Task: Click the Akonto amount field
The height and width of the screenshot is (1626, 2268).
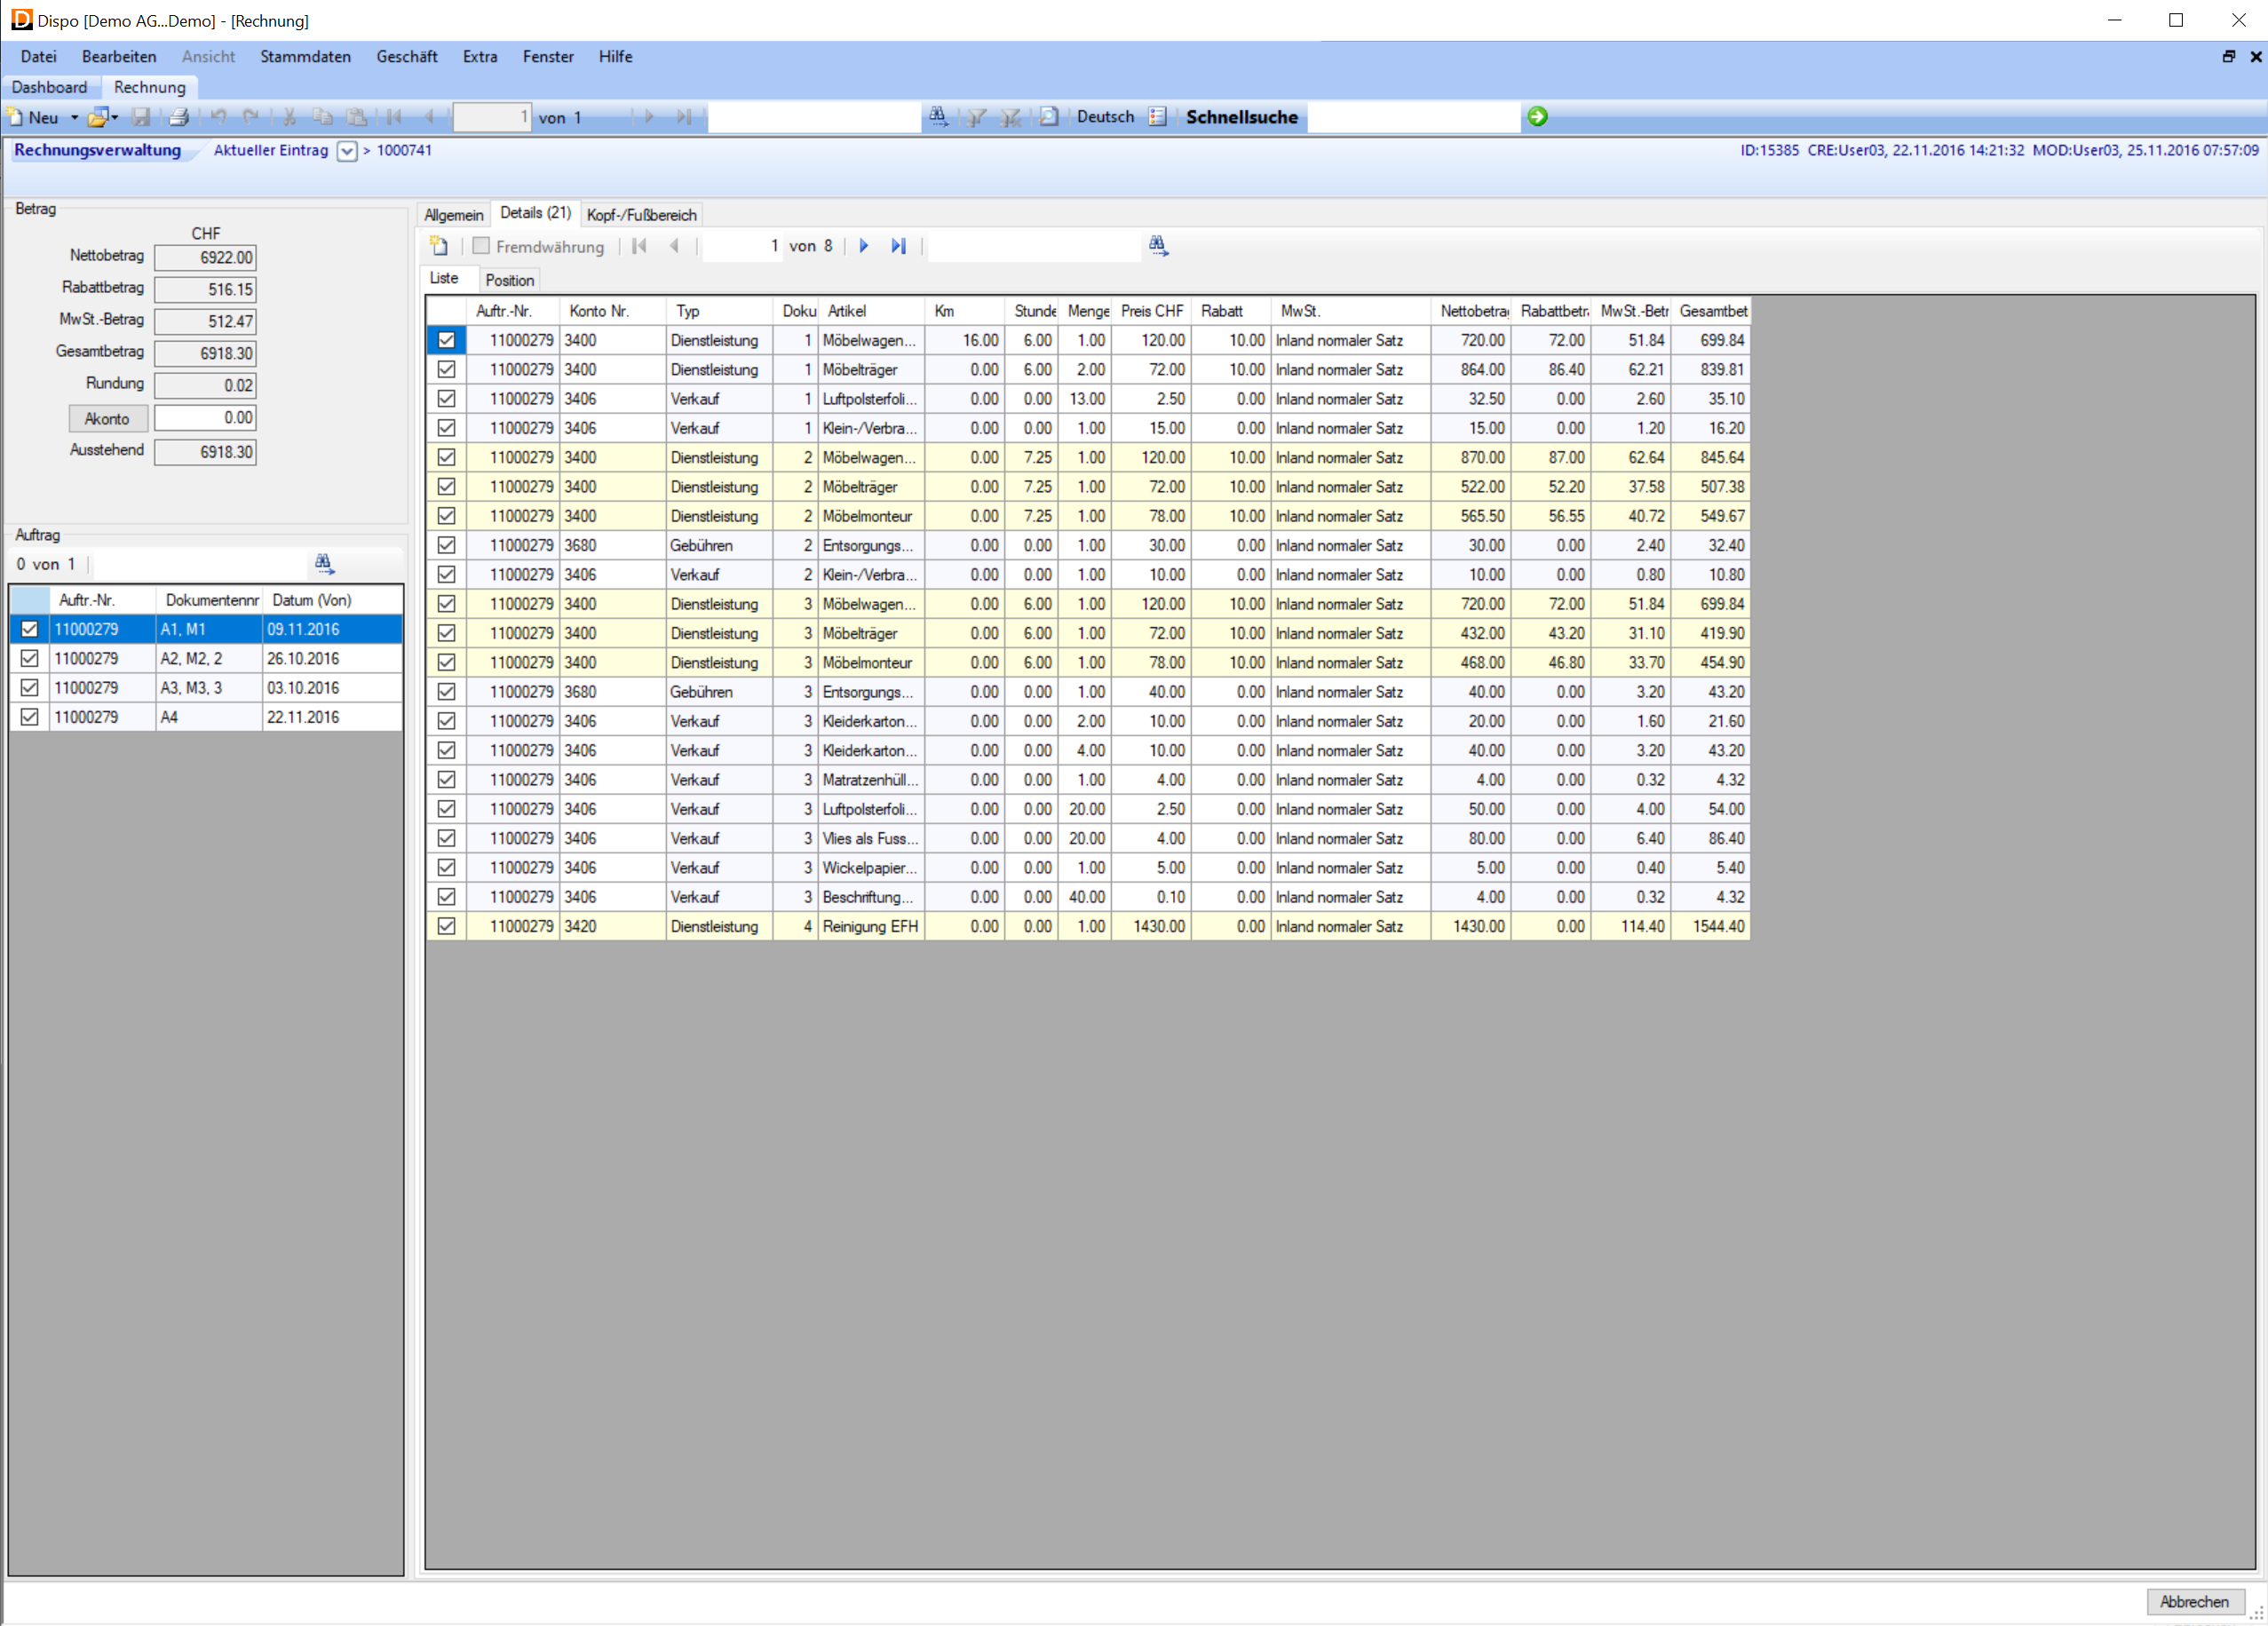Action: click(205, 418)
